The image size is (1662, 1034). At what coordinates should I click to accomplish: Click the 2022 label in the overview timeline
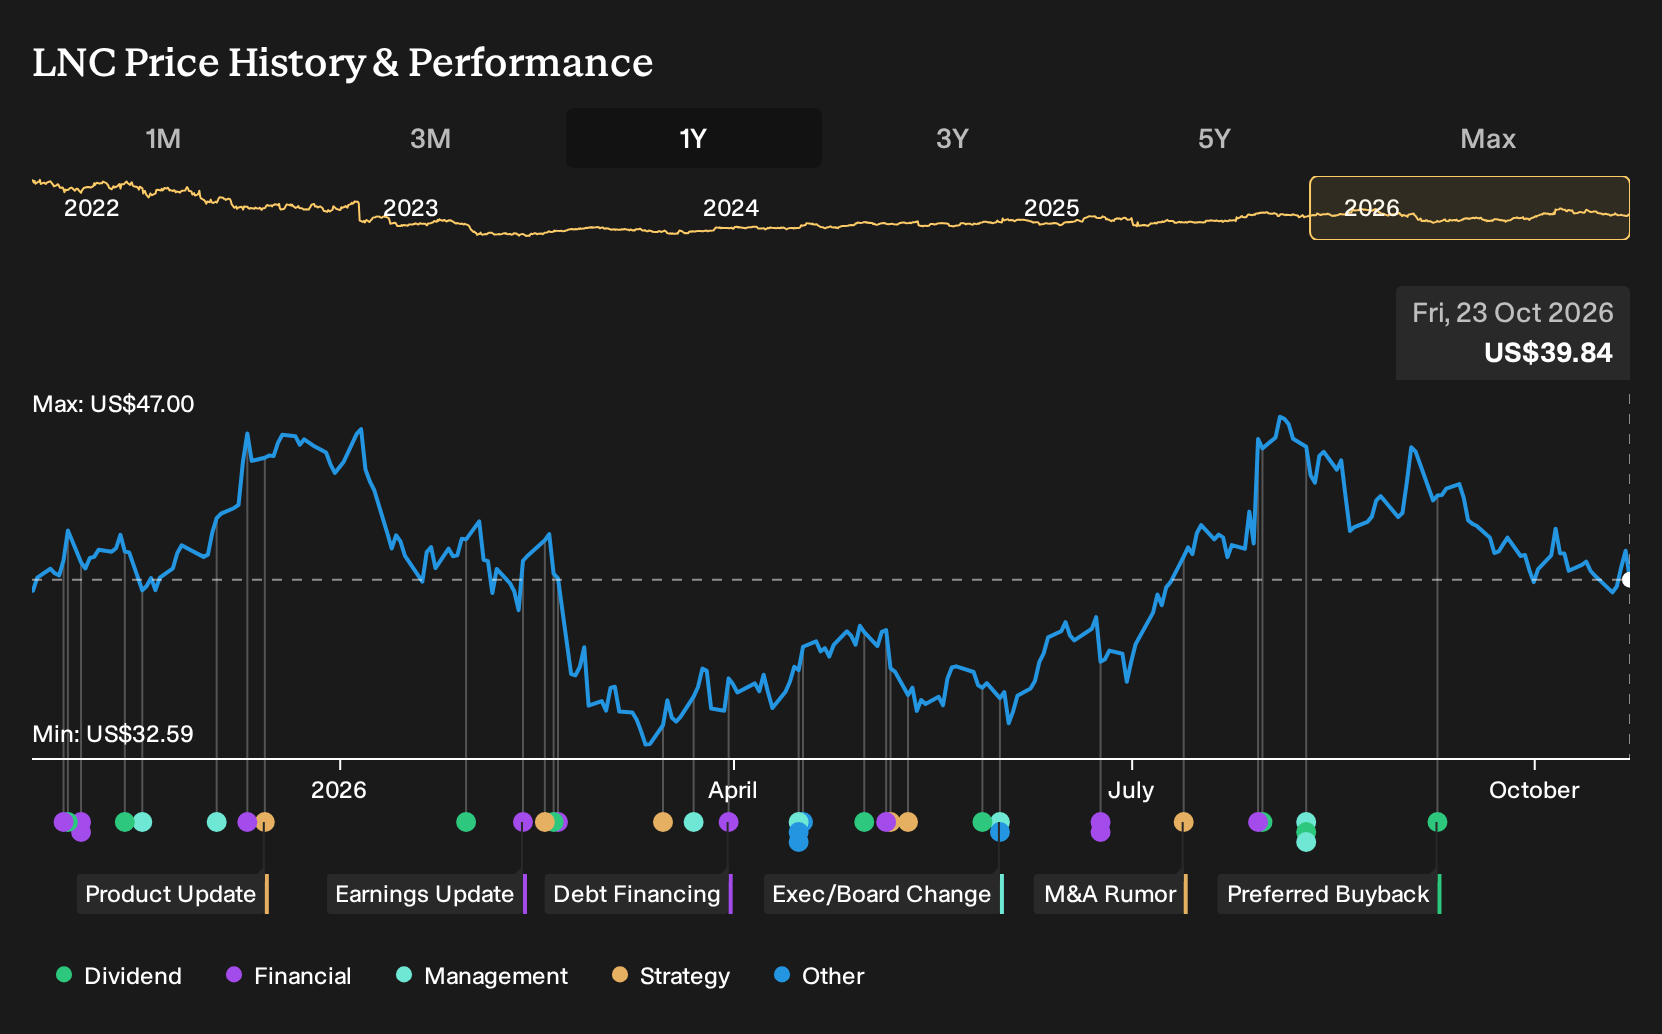point(91,208)
